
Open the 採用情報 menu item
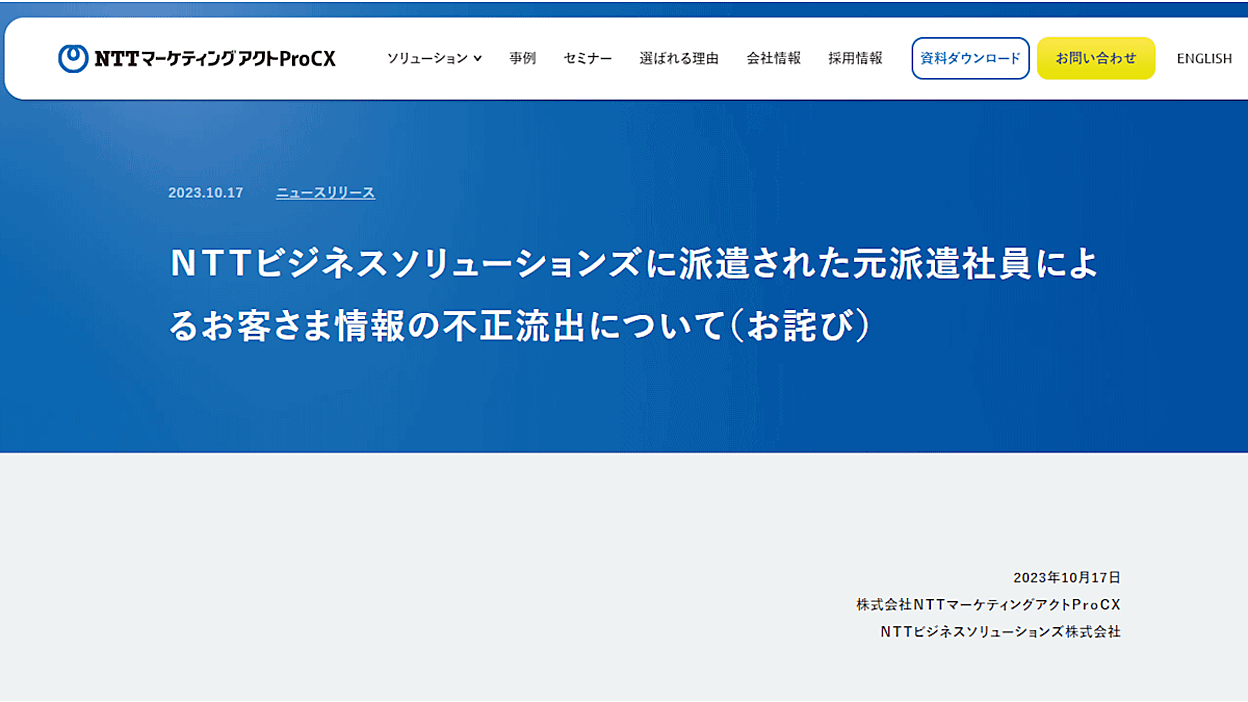855,59
